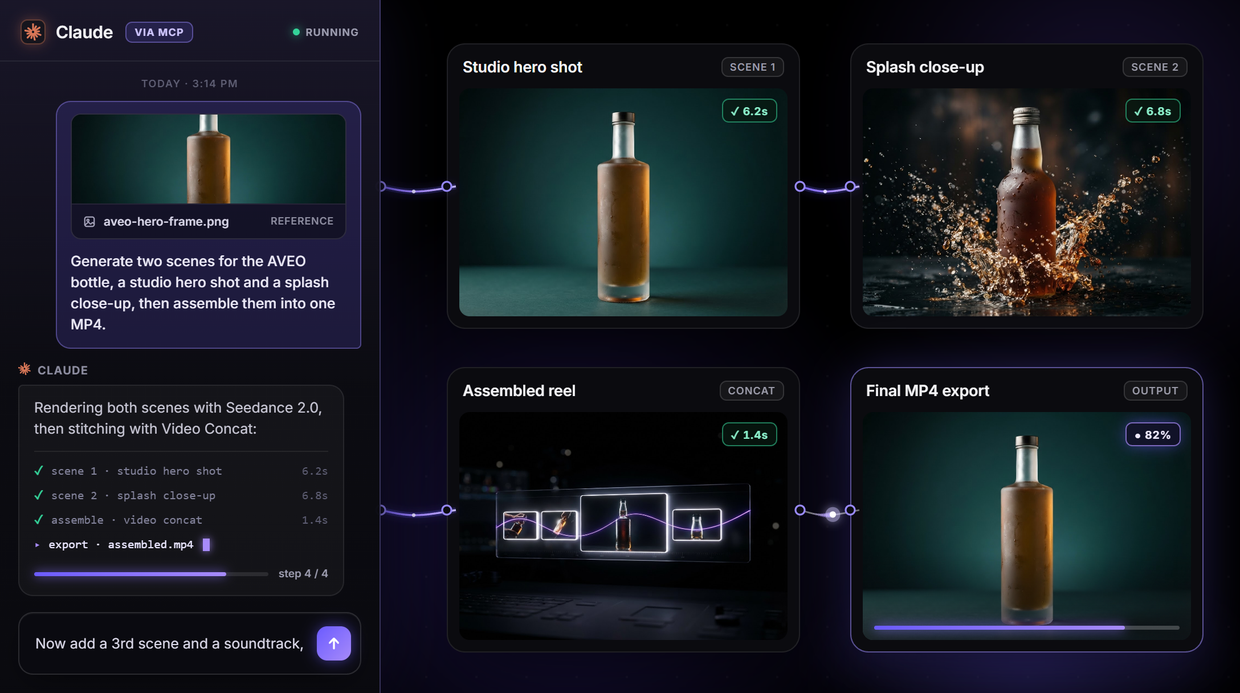This screenshot has width=1240, height=693.
Task: Send the message with the purple arrow button
Action: tap(334, 643)
